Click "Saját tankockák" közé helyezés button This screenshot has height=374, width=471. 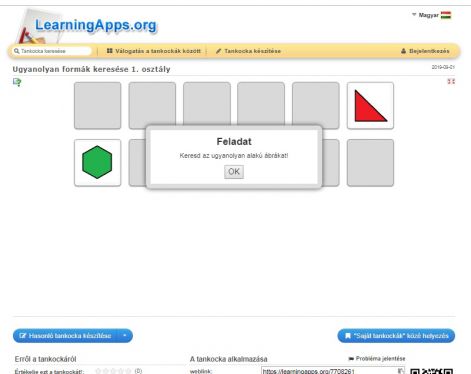(396, 336)
